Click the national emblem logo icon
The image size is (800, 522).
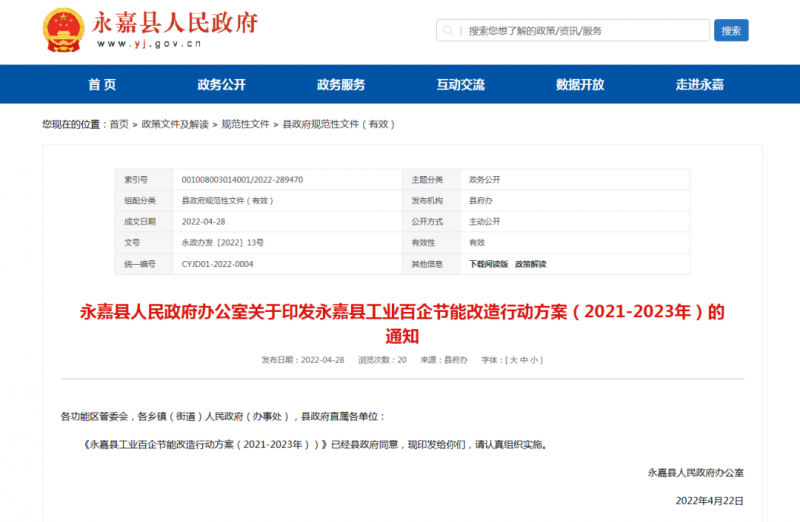(63, 30)
